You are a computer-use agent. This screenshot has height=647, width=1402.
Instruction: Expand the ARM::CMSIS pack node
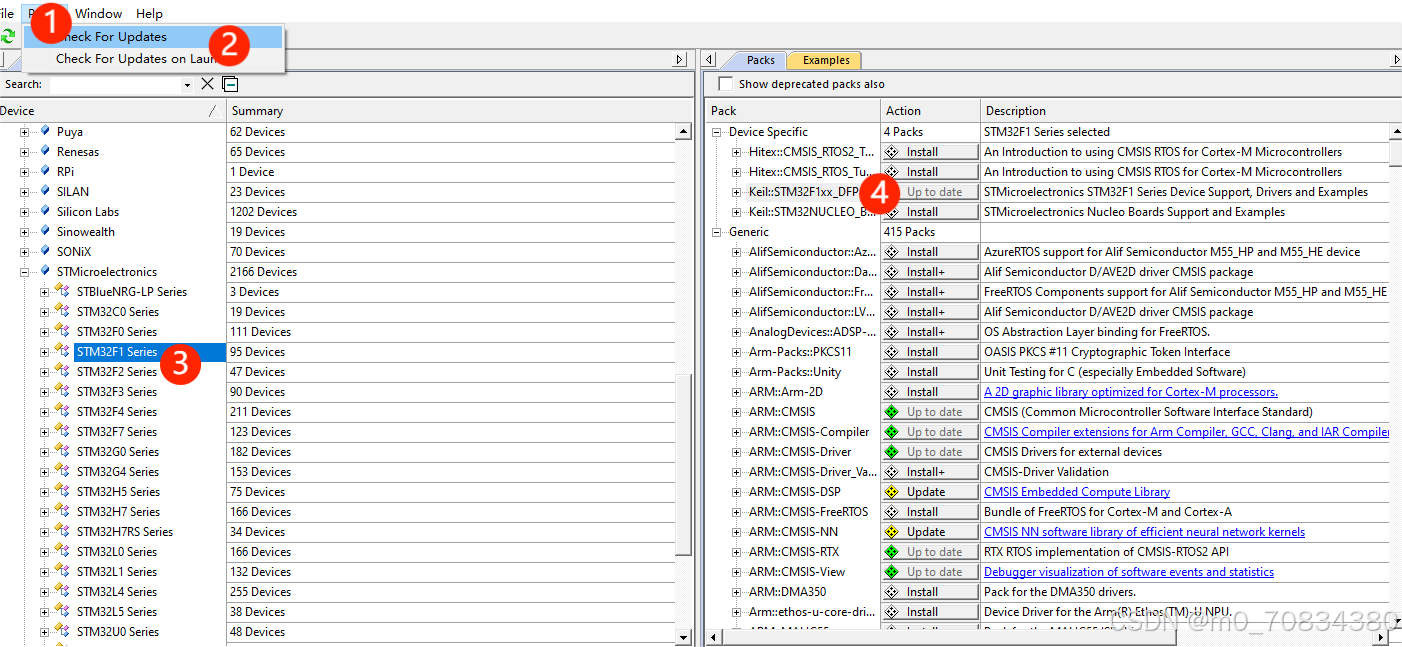[x=737, y=412]
